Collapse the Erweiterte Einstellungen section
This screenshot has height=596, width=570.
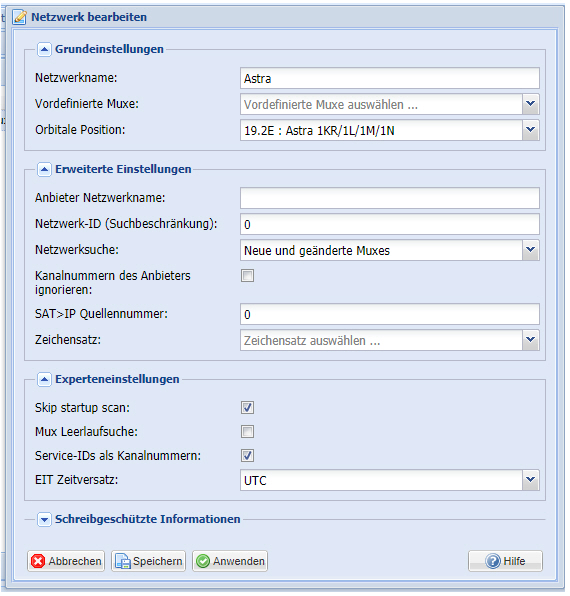click(44, 170)
